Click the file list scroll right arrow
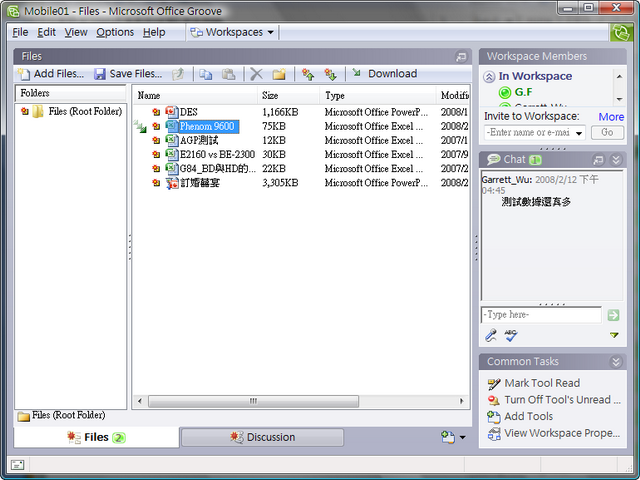 tap(462, 401)
